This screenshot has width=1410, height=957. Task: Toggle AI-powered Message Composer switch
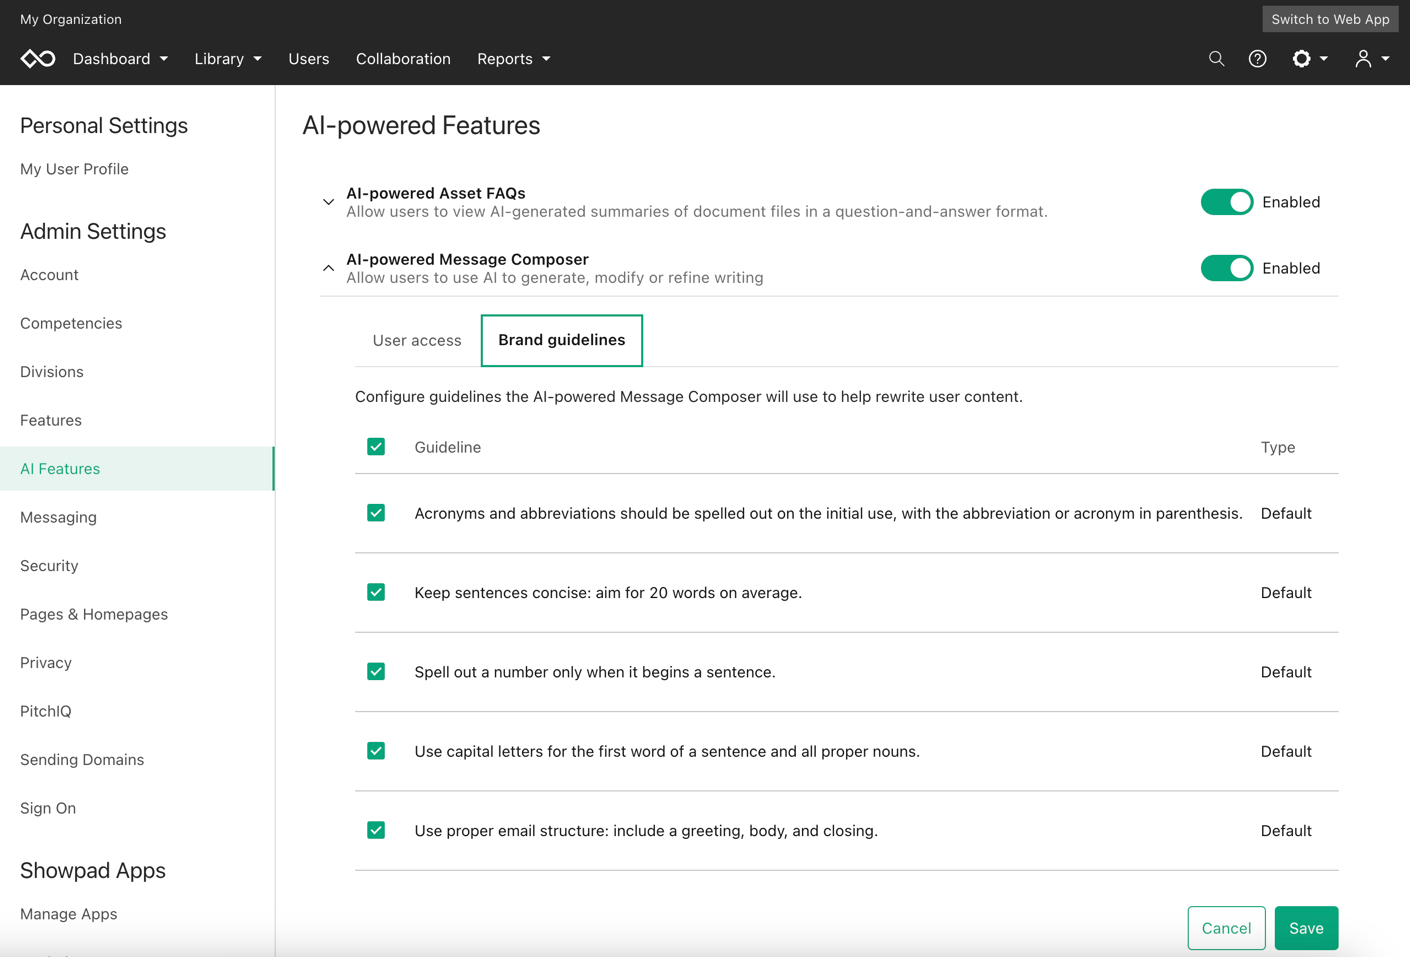click(x=1227, y=268)
